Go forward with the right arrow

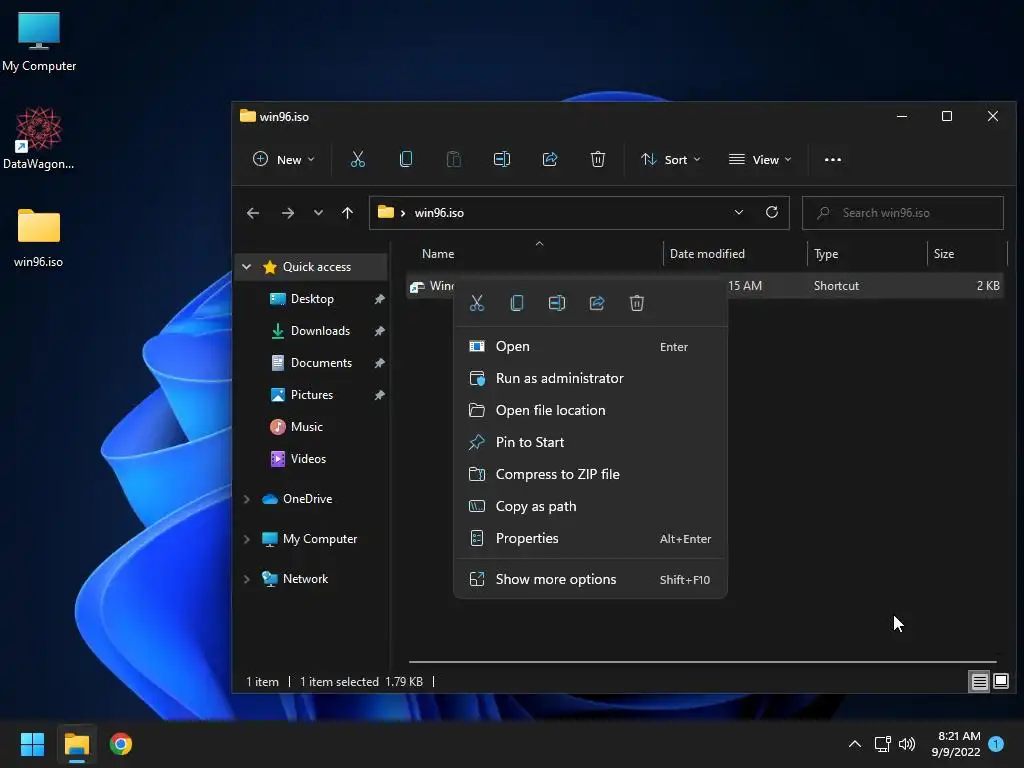click(287, 213)
